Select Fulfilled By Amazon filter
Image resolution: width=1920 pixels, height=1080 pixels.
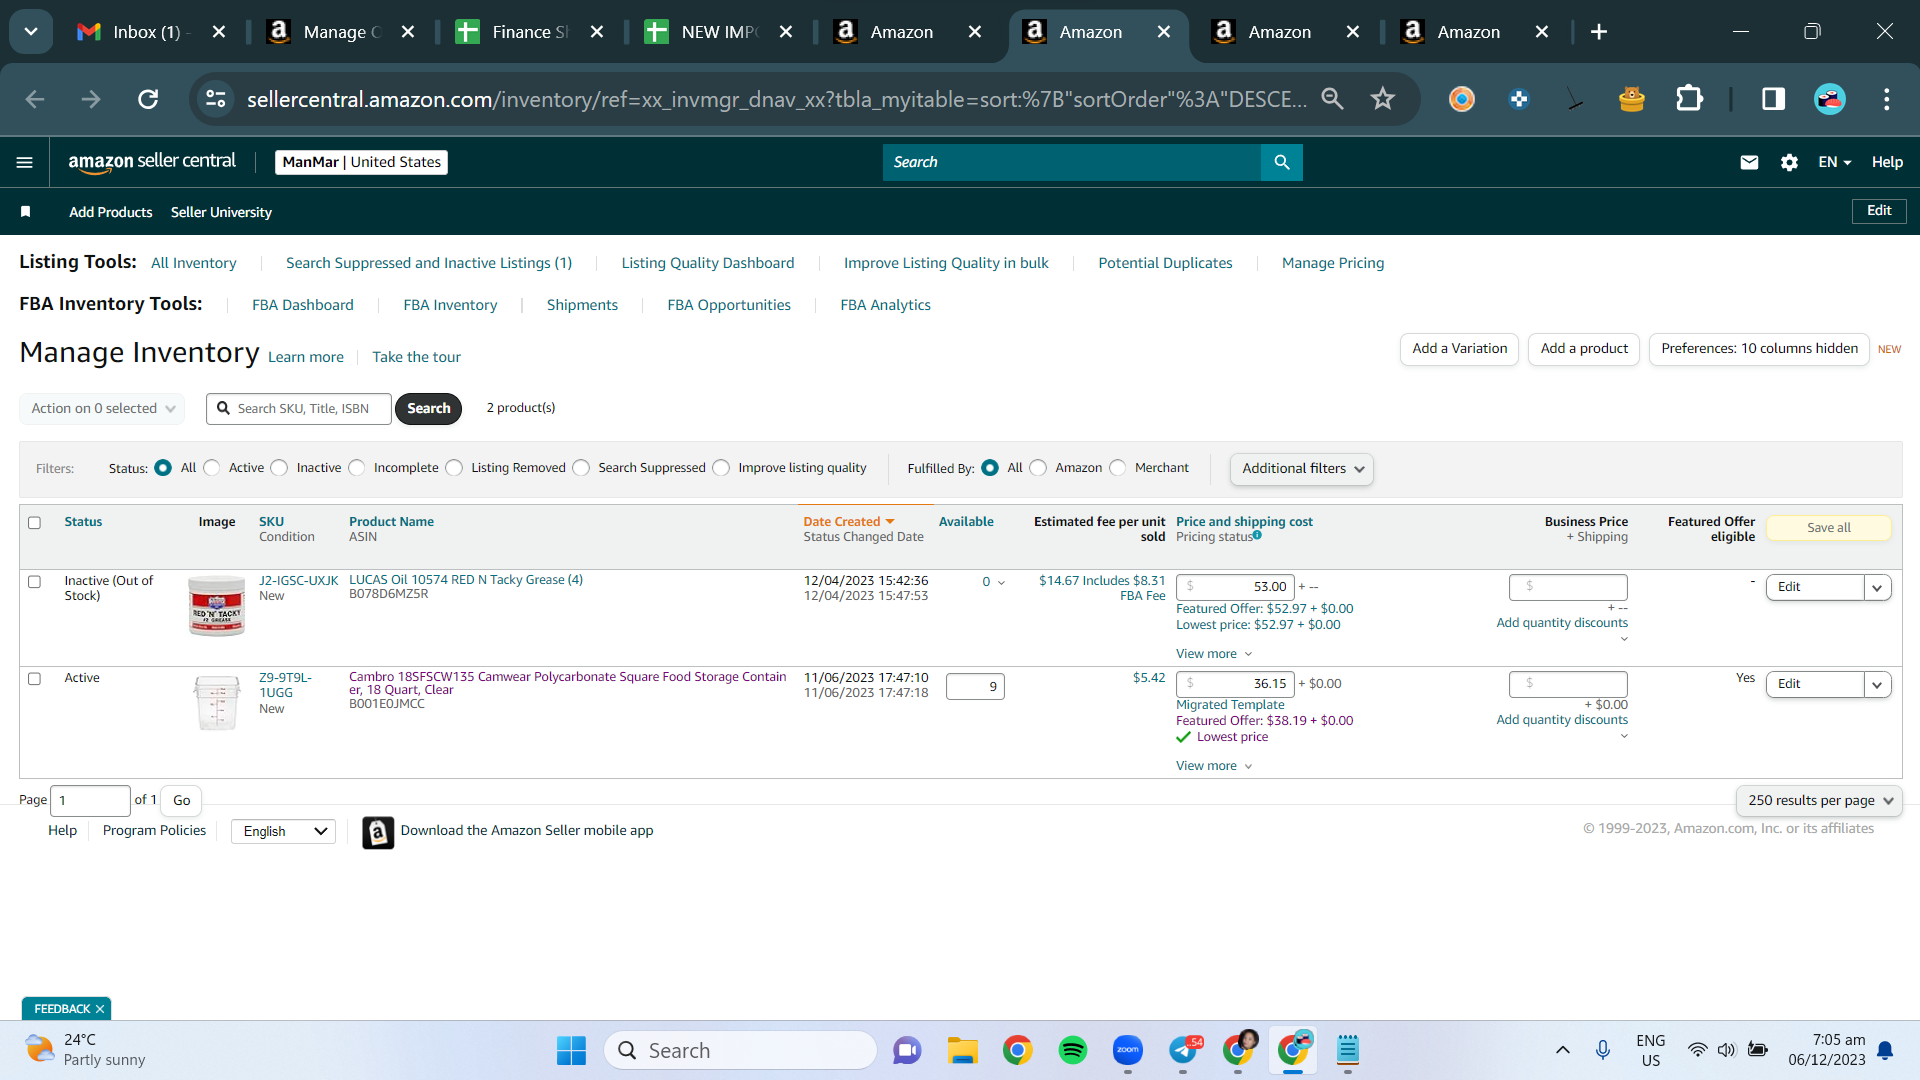coord(1039,468)
